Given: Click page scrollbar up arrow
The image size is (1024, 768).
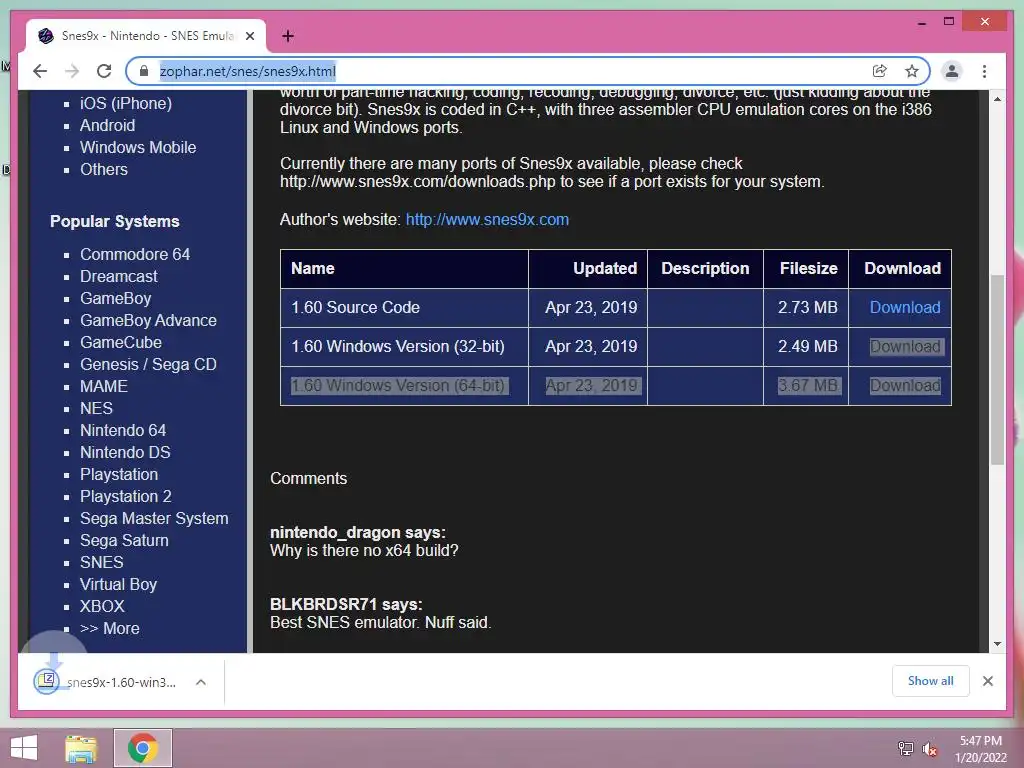Looking at the screenshot, I should point(997,99).
